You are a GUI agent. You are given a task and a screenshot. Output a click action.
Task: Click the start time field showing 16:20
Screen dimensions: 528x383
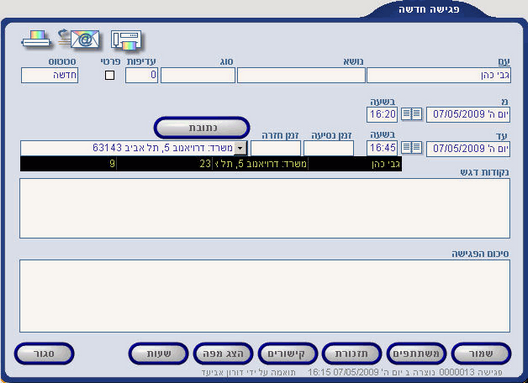[x=382, y=115]
